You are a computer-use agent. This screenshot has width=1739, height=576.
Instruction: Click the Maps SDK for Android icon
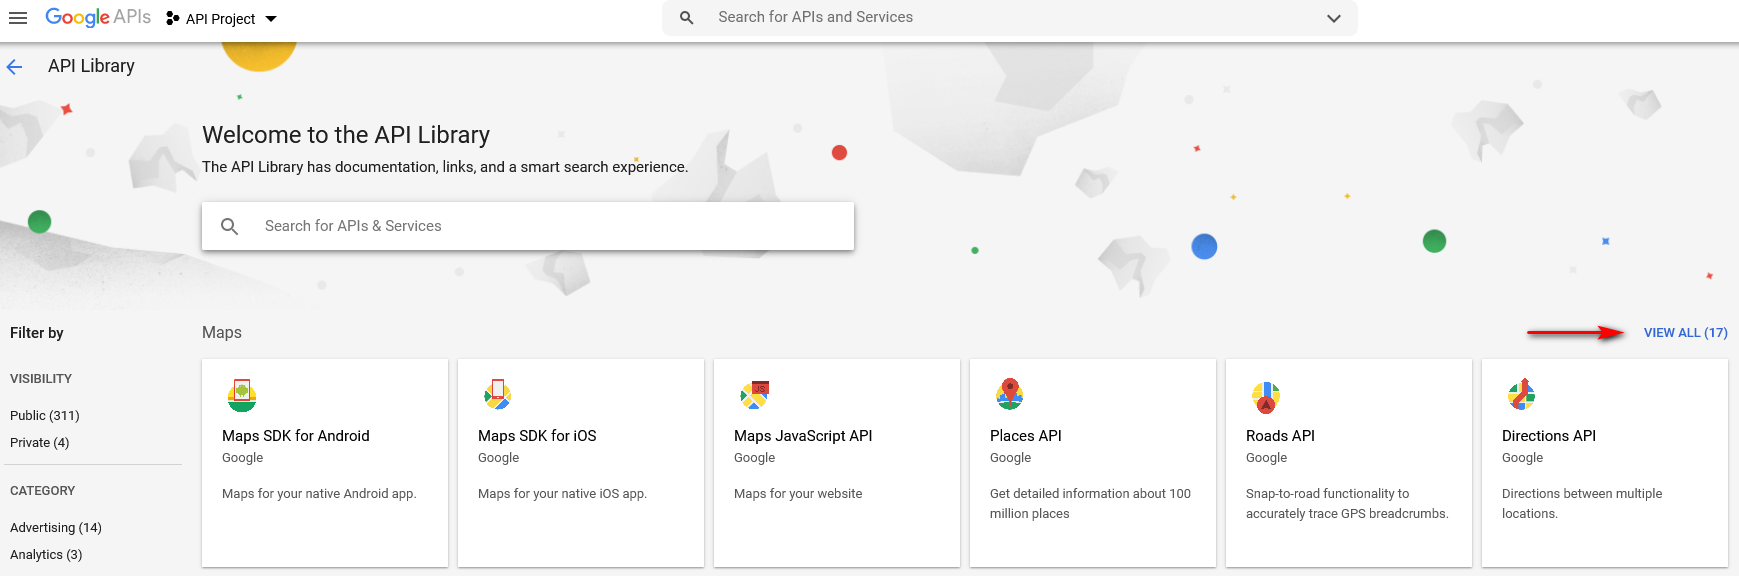(242, 396)
